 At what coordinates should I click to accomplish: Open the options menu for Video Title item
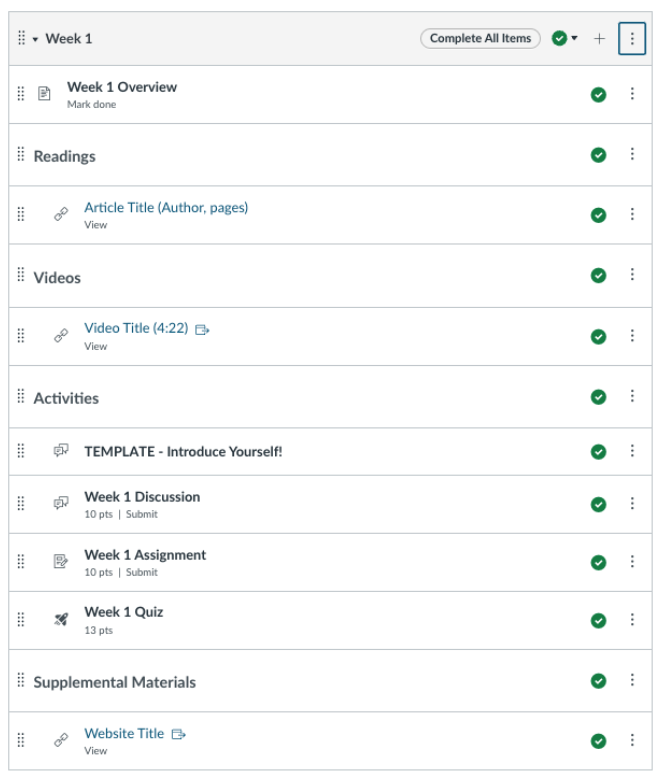coord(632,336)
